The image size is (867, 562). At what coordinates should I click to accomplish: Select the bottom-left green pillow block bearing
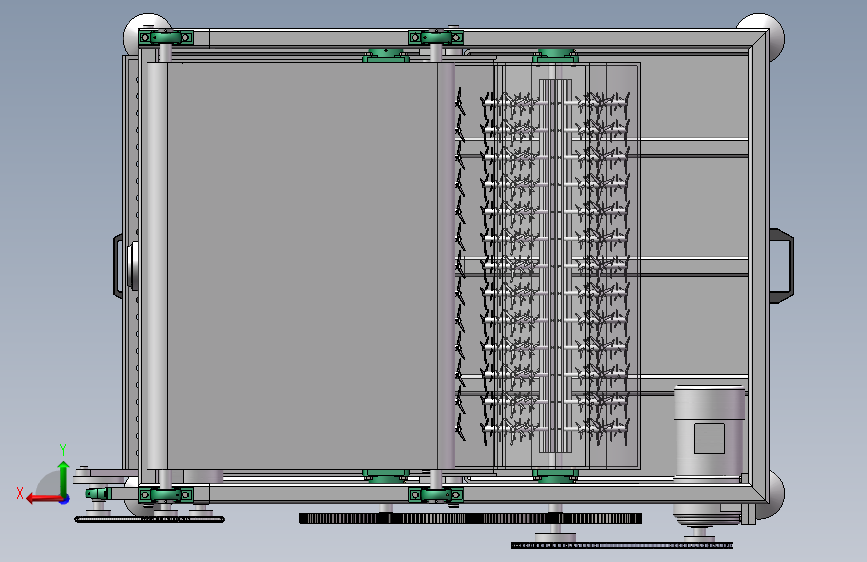(166, 495)
